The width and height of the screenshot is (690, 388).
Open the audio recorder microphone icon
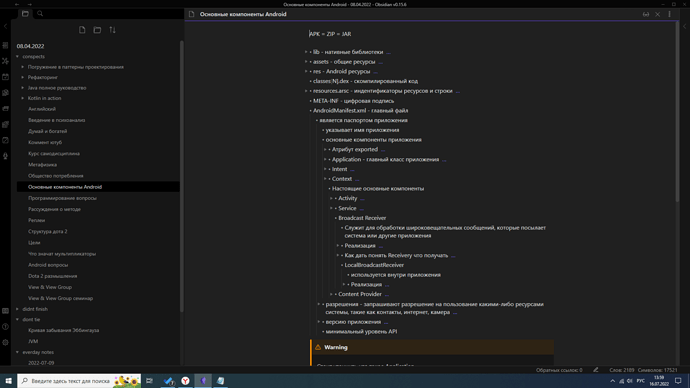[x=5, y=156]
